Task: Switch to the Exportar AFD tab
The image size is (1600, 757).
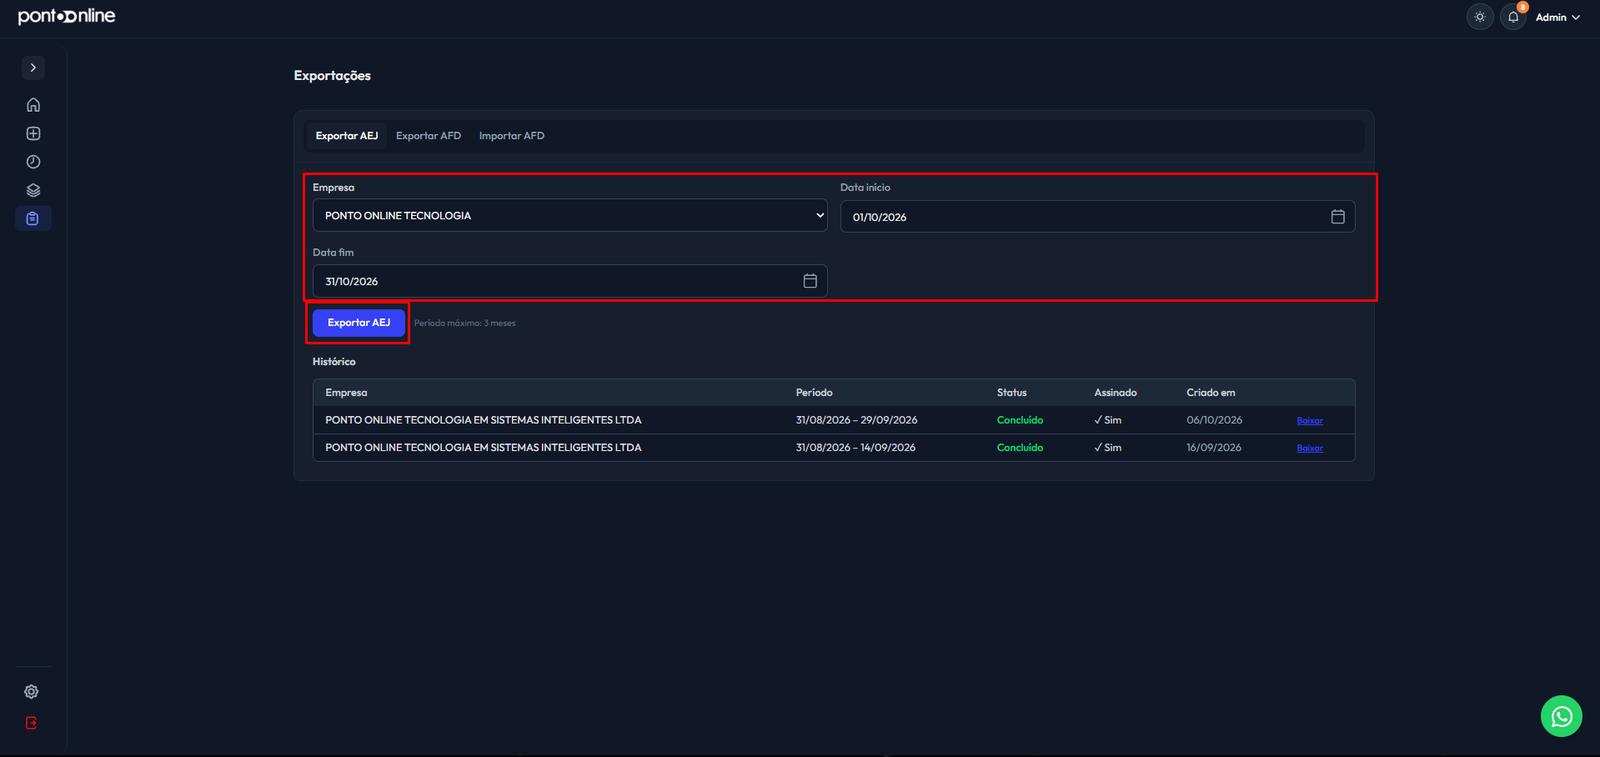Action: coord(428,136)
